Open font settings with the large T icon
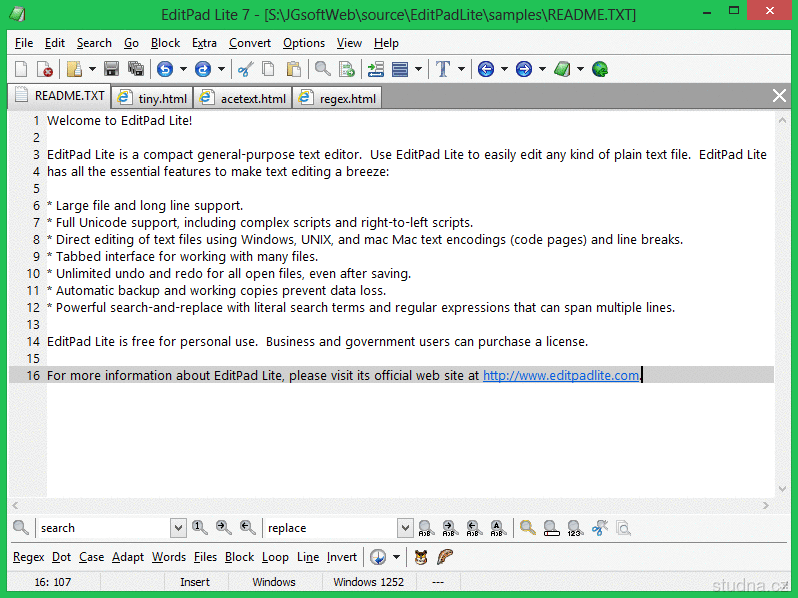The height and width of the screenshot is (598, 798). tap(443, 69)
